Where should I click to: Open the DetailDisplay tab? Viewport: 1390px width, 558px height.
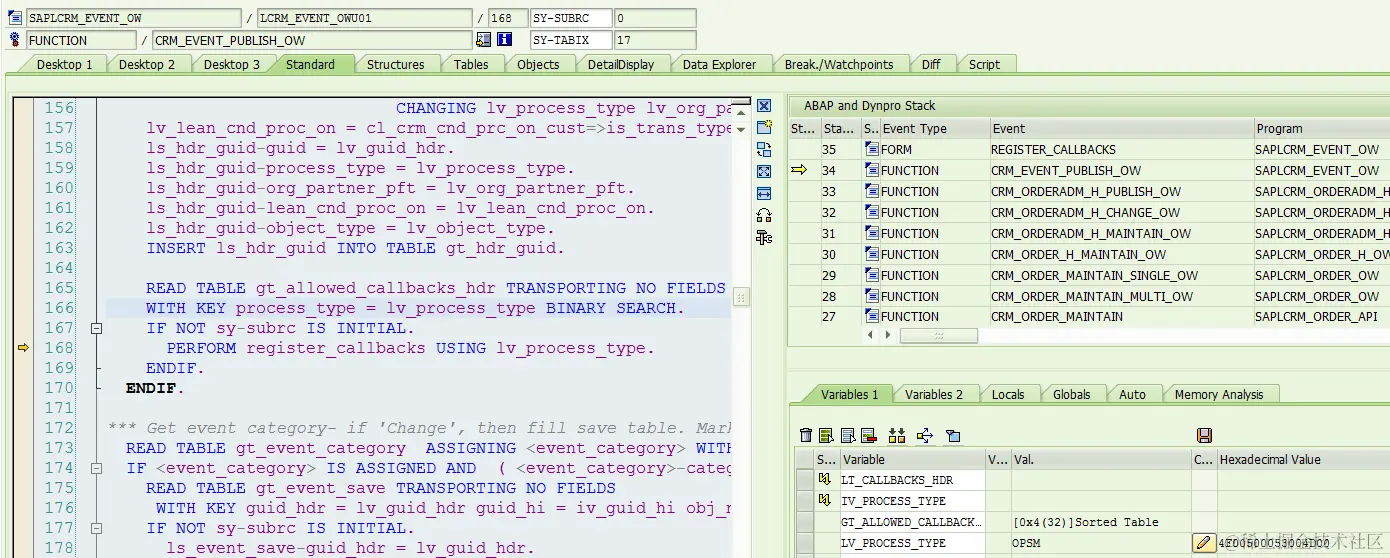point(620,64)
